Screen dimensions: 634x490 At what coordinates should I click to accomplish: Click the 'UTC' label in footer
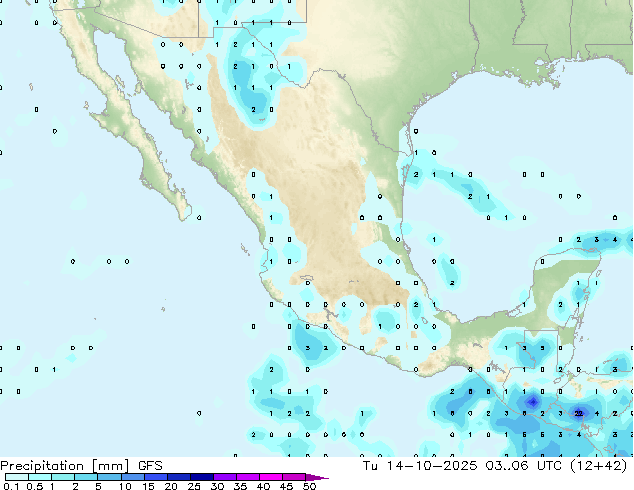549,466
